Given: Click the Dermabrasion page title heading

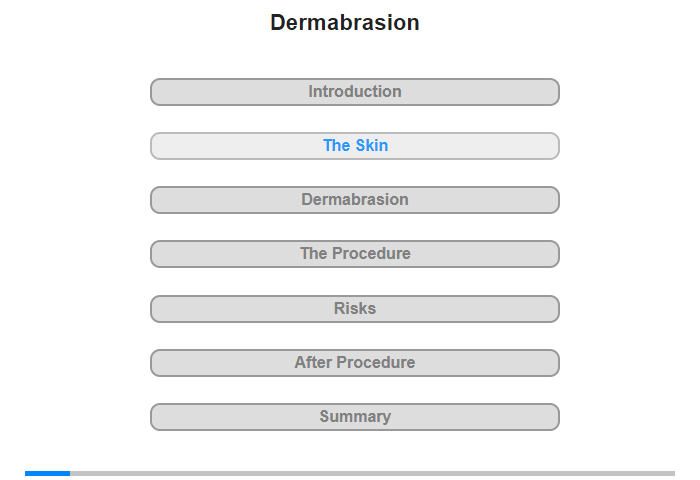Looking at the screenshot, I should (x=345, y=22).
